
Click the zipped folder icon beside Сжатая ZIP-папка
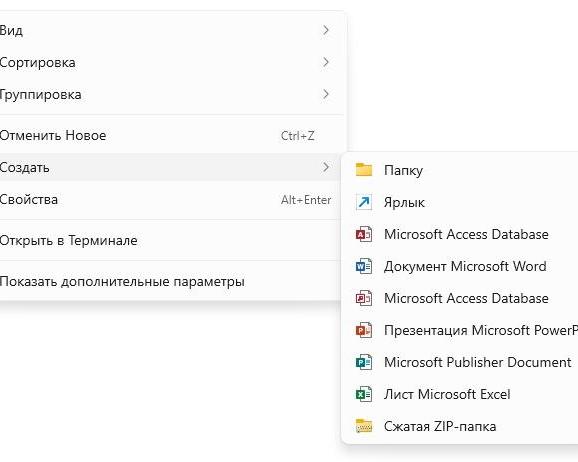(364, 426)
